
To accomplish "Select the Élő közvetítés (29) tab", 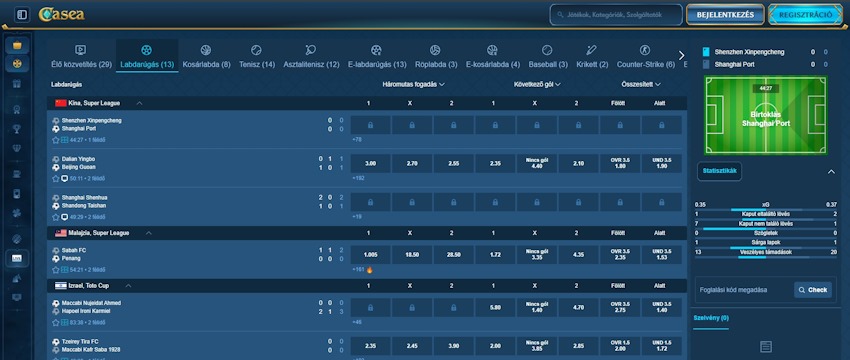I will (x=81, y=56).
